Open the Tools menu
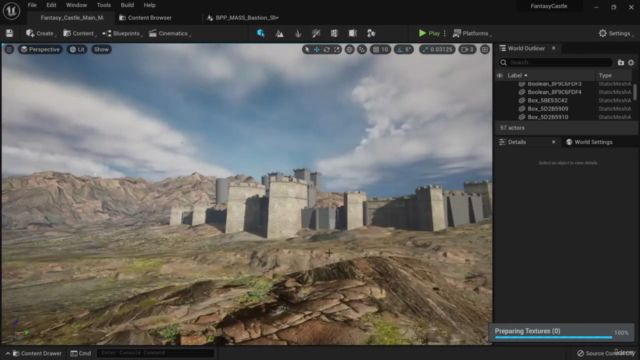The height and width of the screenshot is (360, 640). (104, 5)
